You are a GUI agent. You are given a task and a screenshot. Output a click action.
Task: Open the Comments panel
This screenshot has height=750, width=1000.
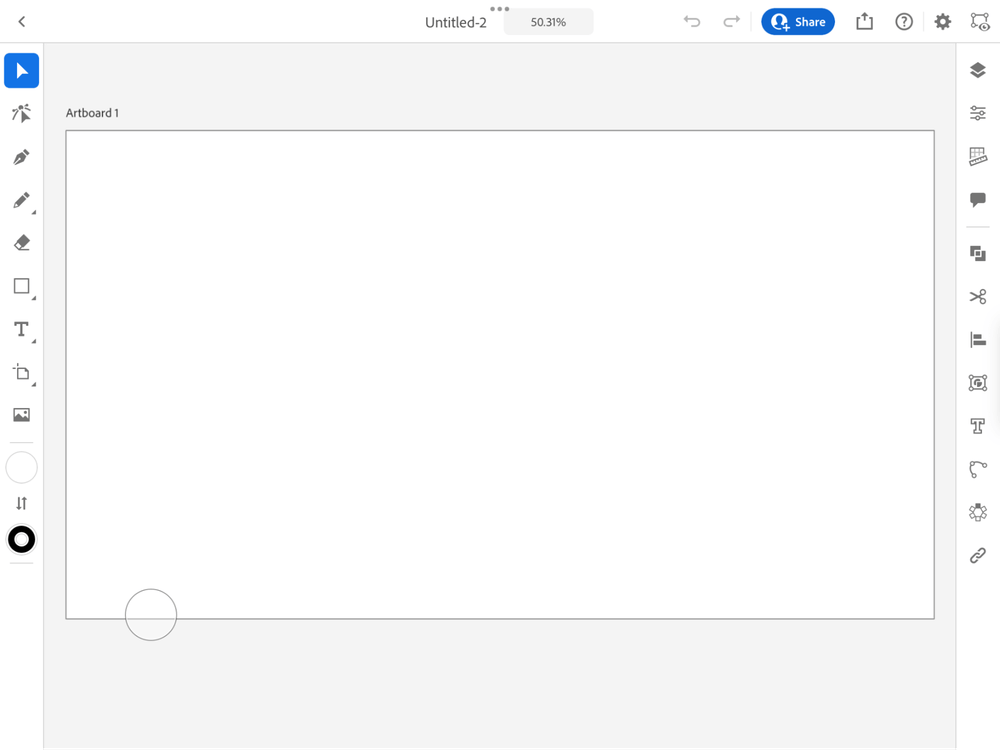point(978,200)
